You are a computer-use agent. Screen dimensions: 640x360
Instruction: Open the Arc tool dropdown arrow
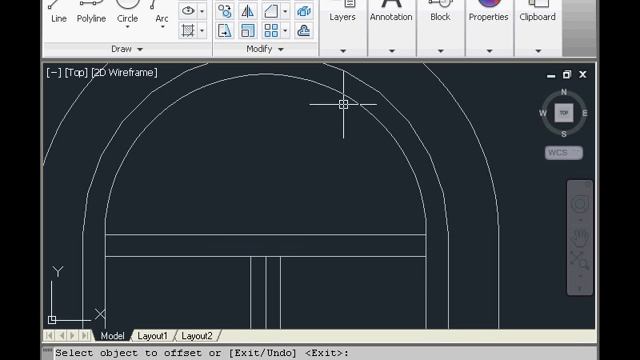tap(162, 27)
